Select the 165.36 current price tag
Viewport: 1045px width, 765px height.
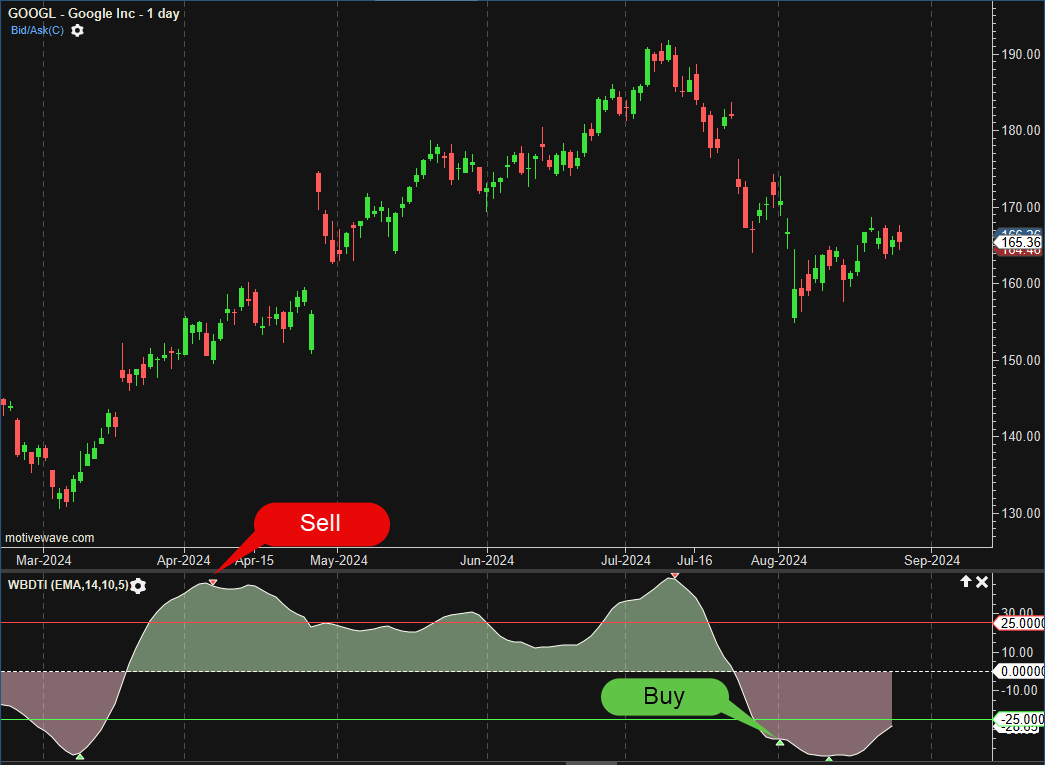pyautogui.click(x=1020, y=242)
